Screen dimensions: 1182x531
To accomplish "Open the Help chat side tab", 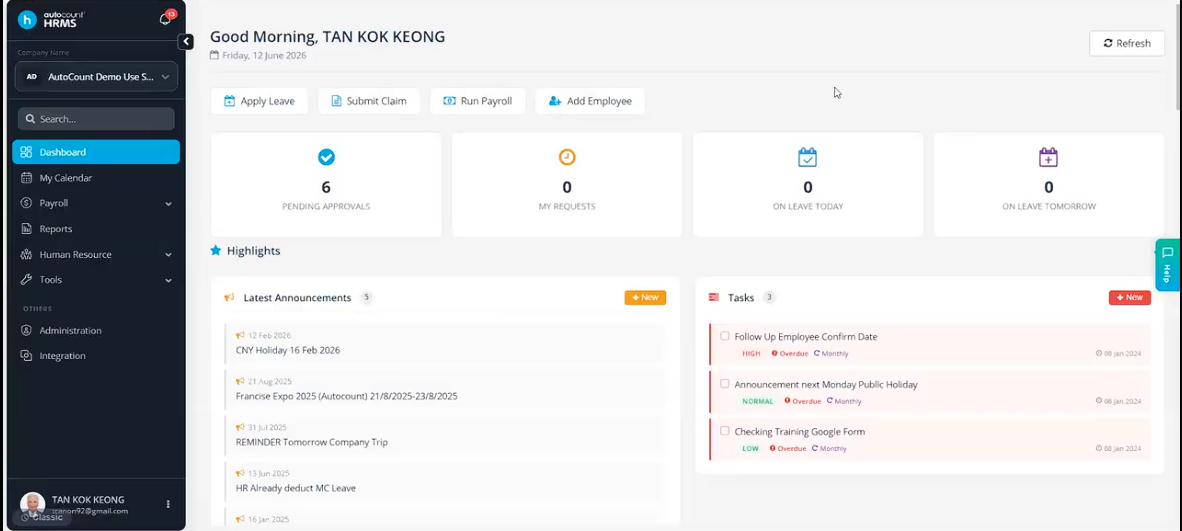I will pyautogui.click(x=1168, y=265).
